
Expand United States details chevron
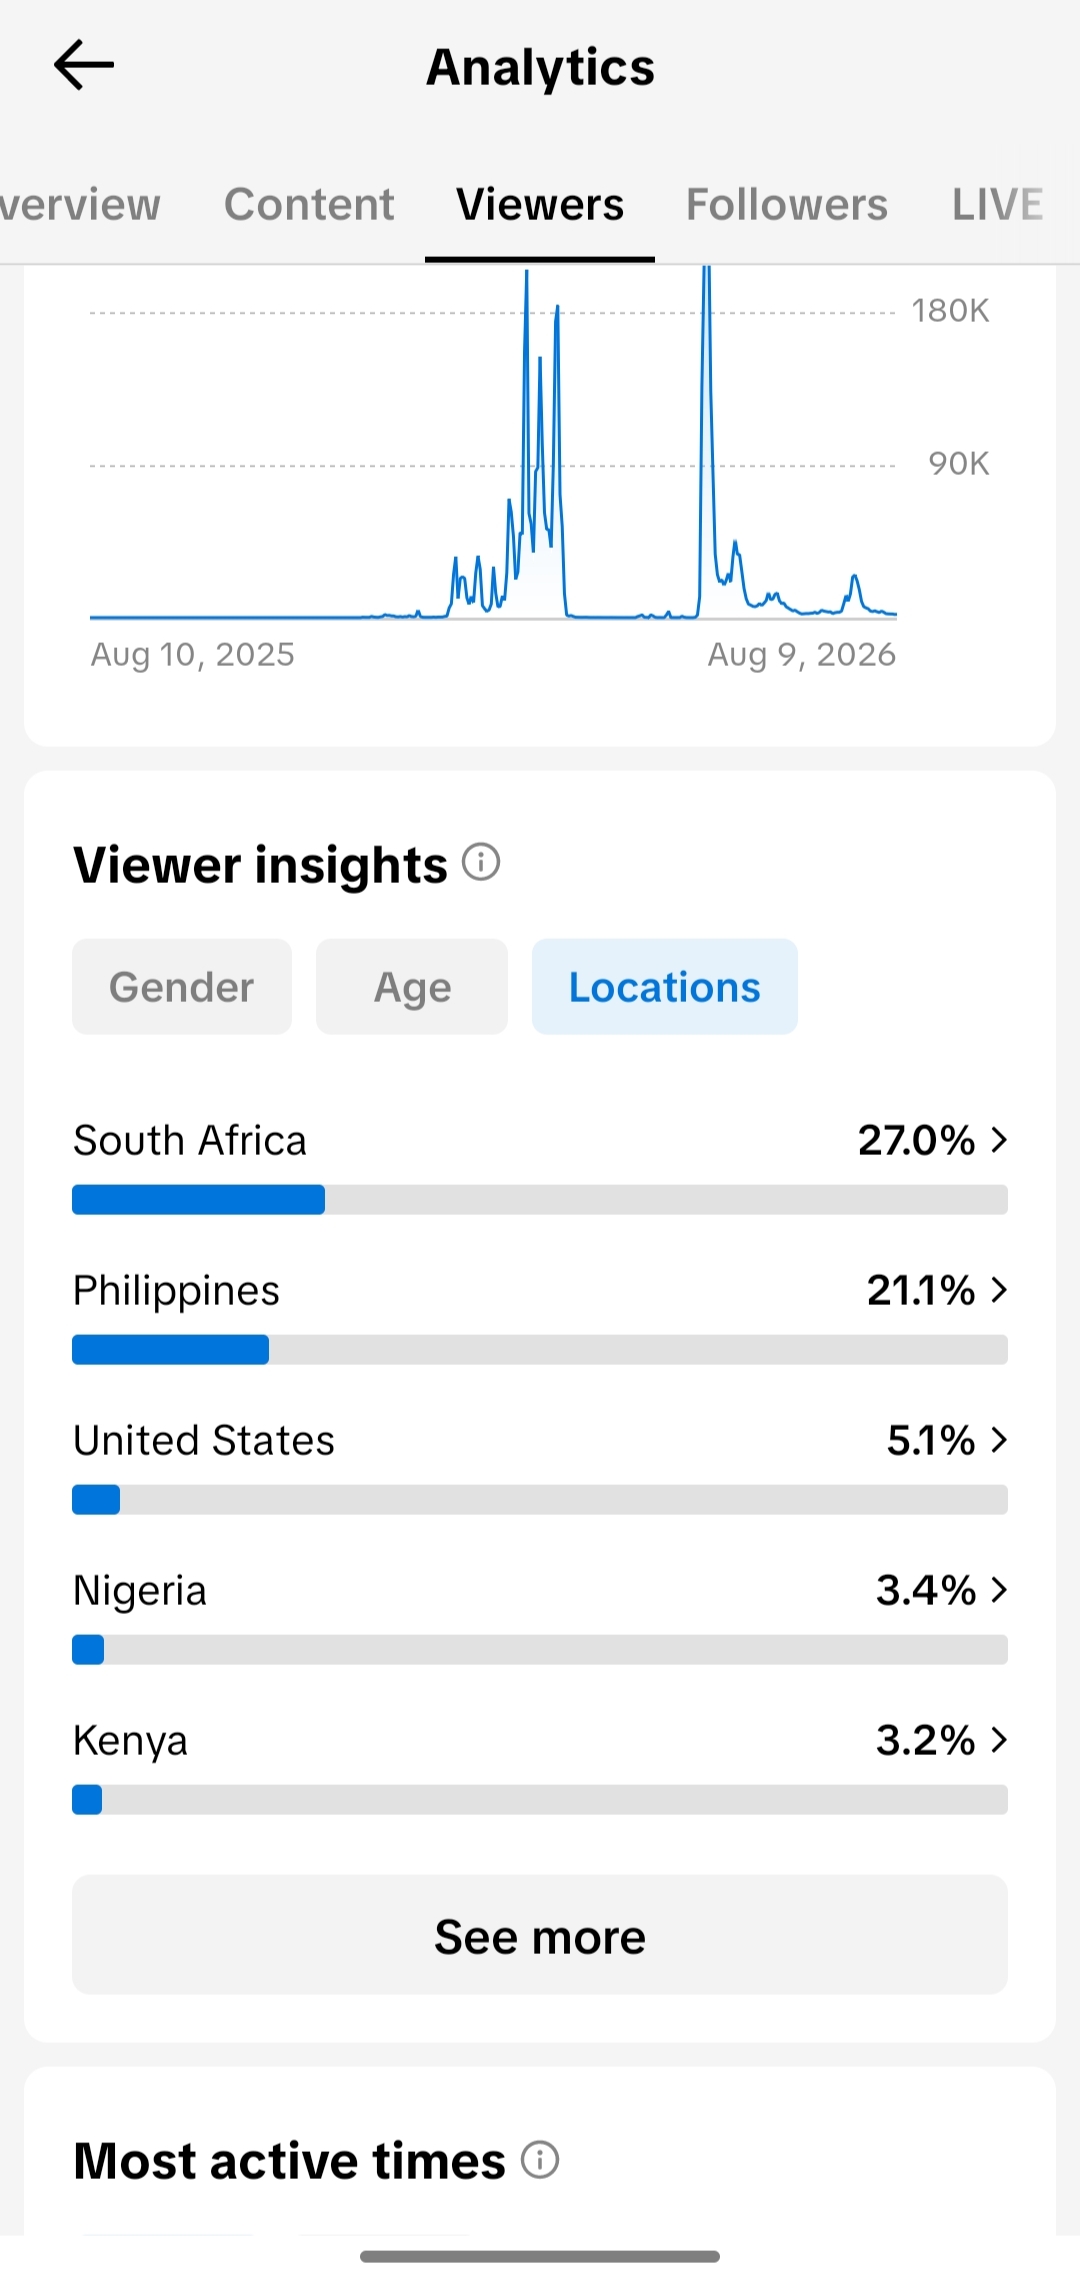coord(999,1440)
